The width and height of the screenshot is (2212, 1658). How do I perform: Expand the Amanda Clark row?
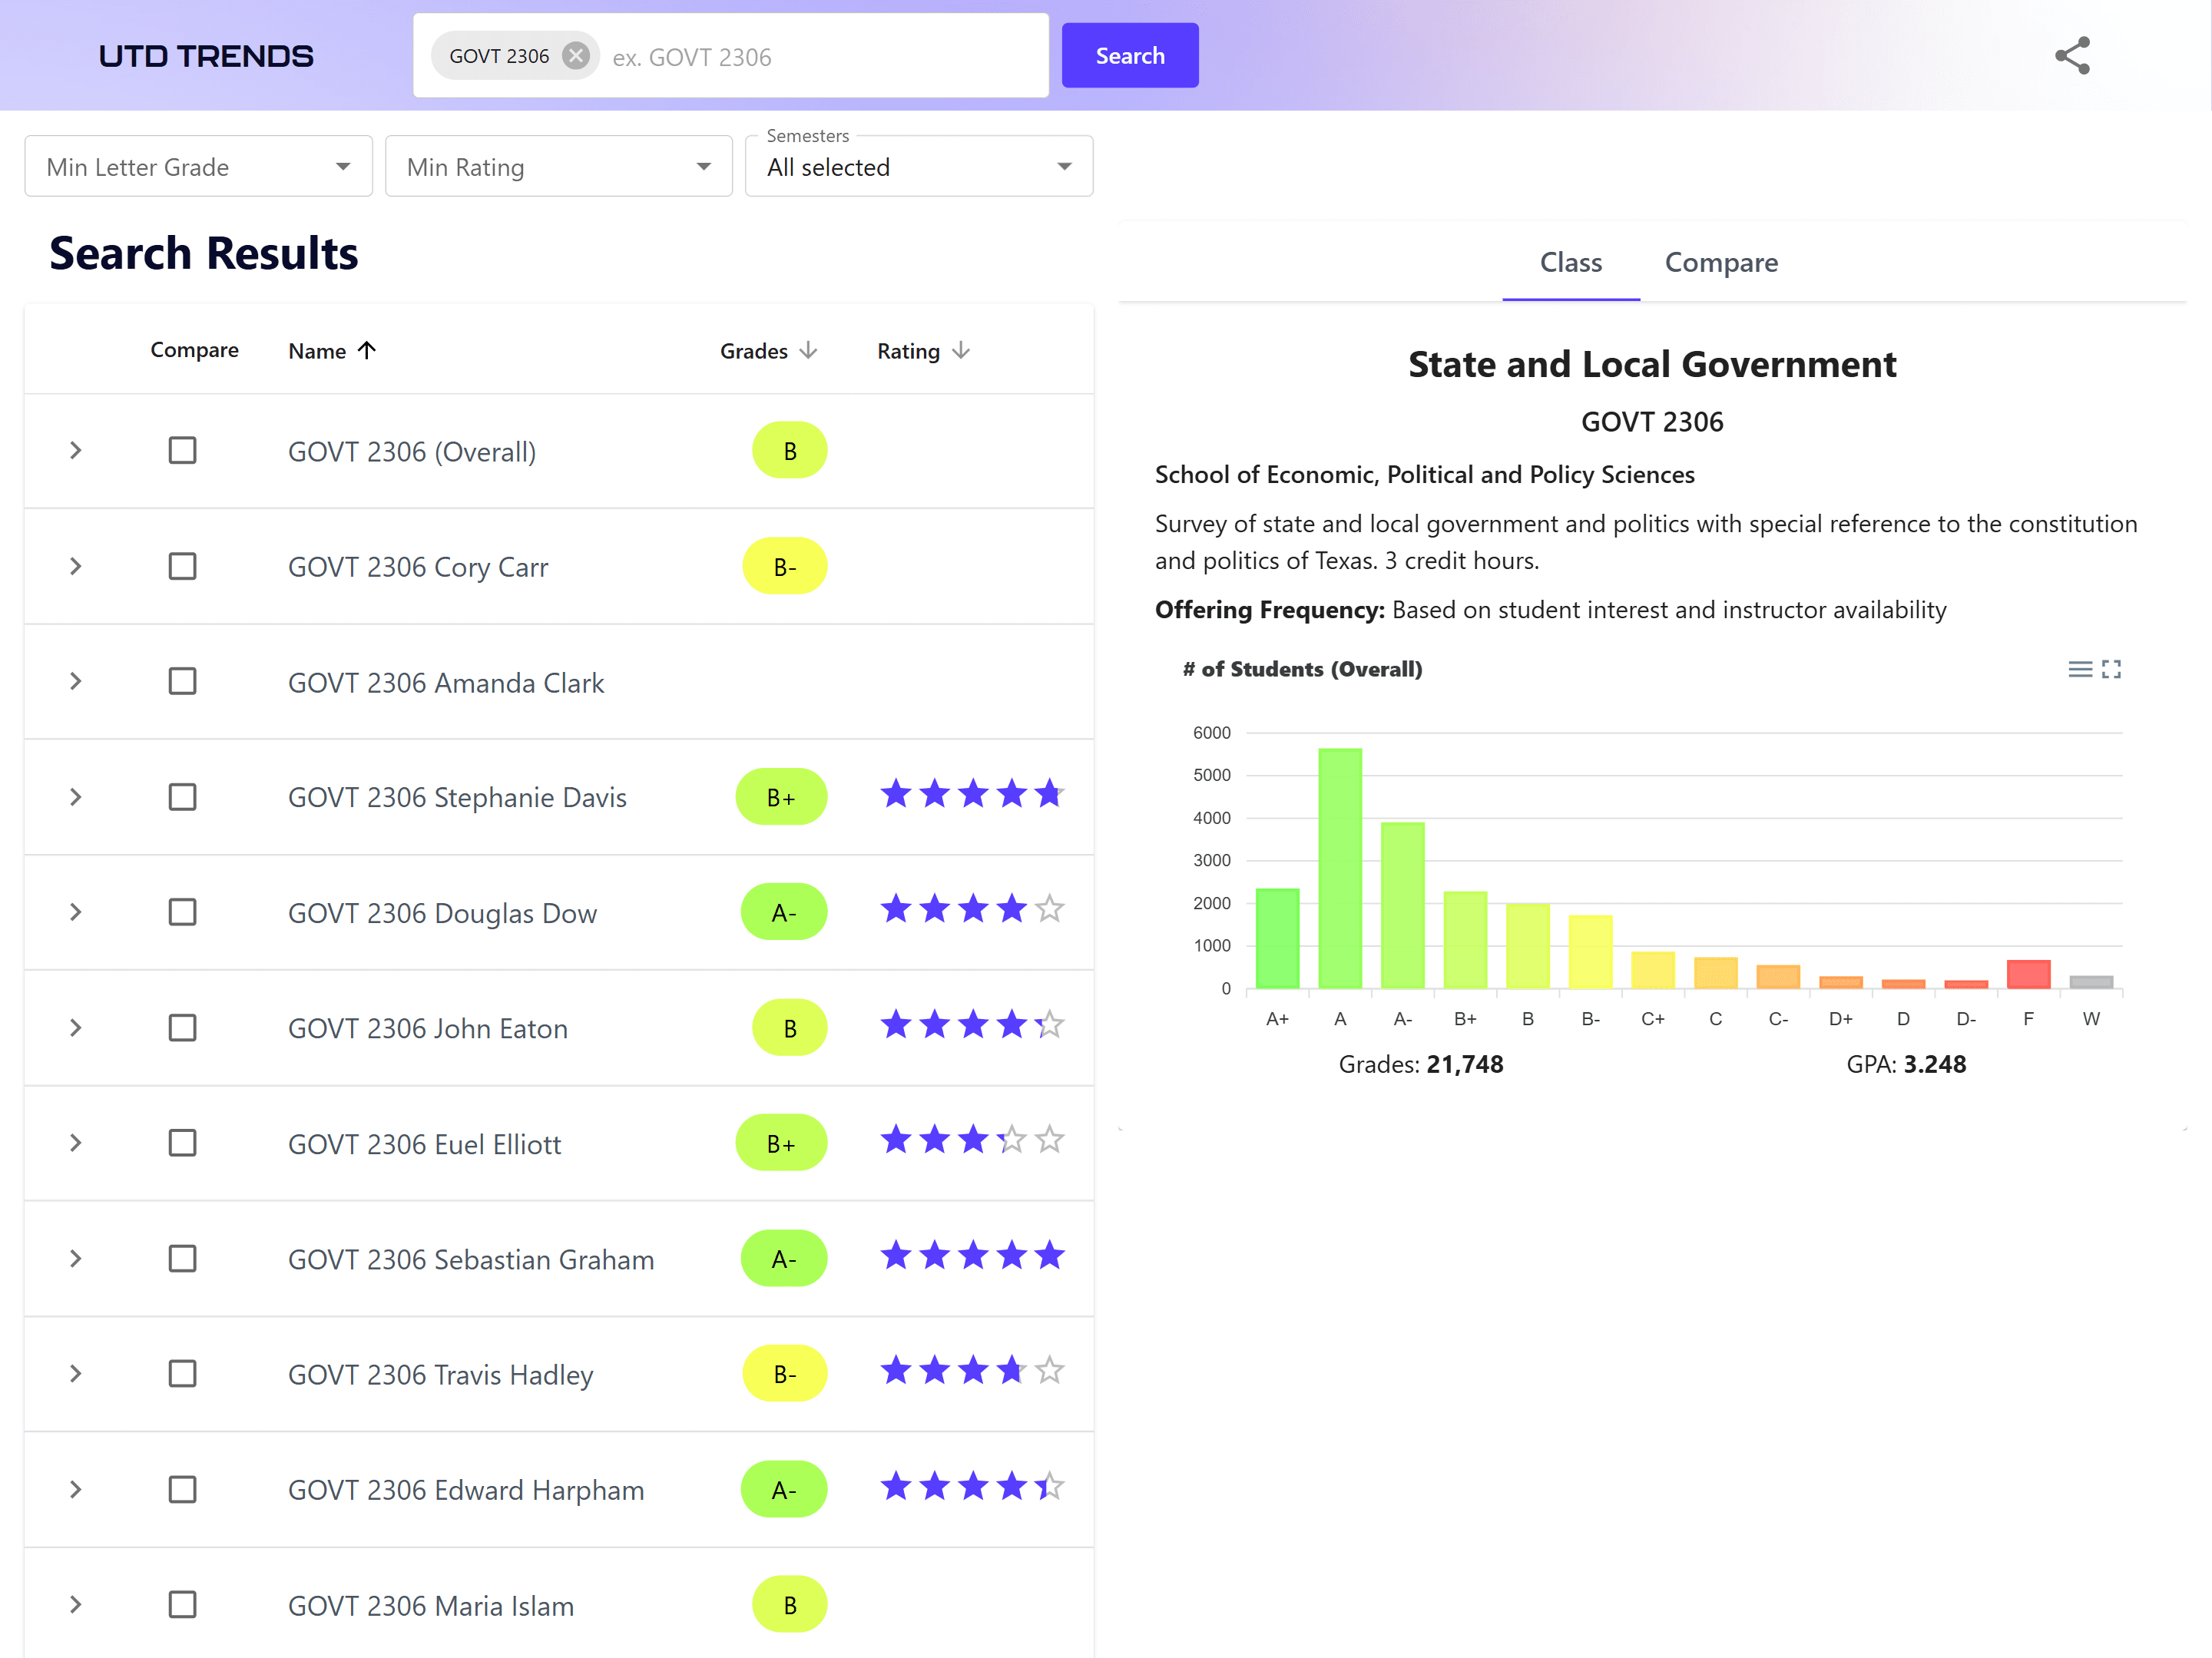point(76,682)
